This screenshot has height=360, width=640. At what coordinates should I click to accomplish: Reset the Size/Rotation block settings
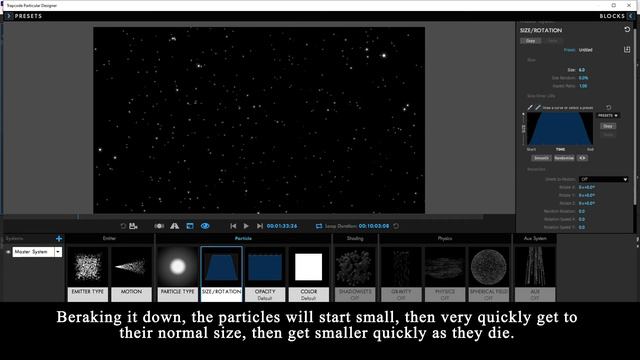(627, 29)
